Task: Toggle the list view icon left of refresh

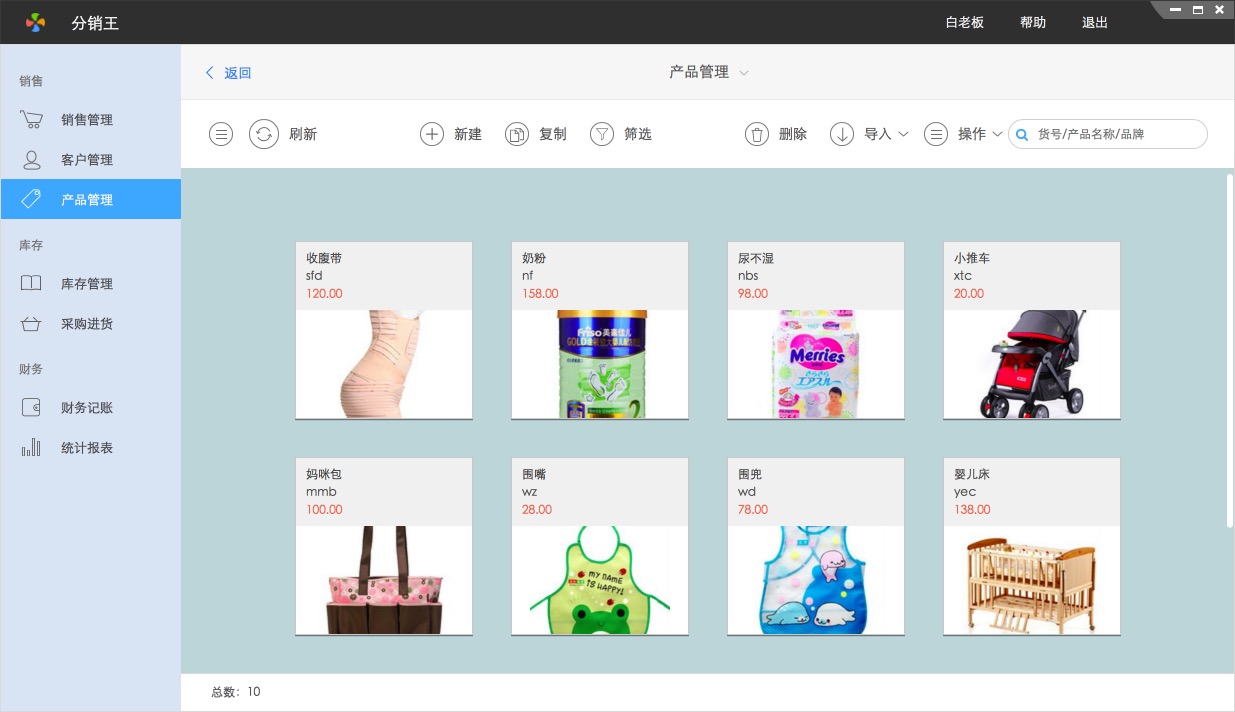Action: click(x=221, y=134)
